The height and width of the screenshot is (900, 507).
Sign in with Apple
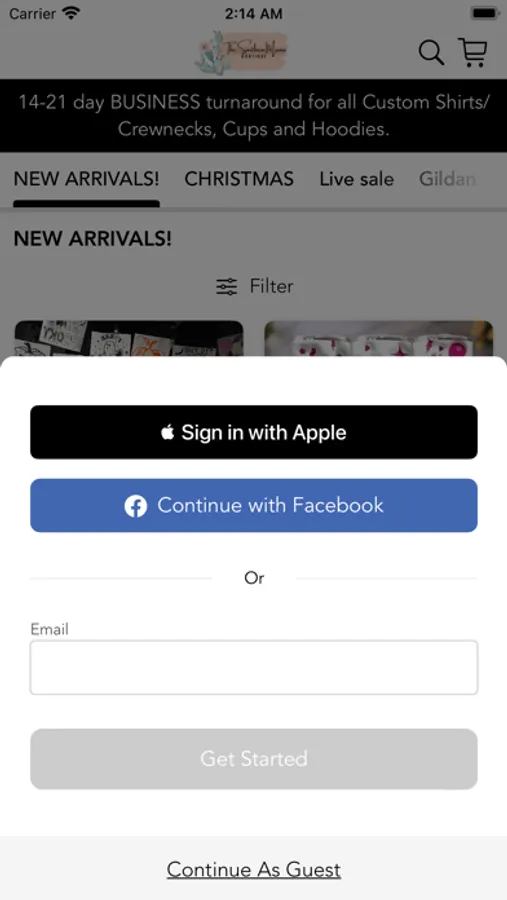point(254,432)
